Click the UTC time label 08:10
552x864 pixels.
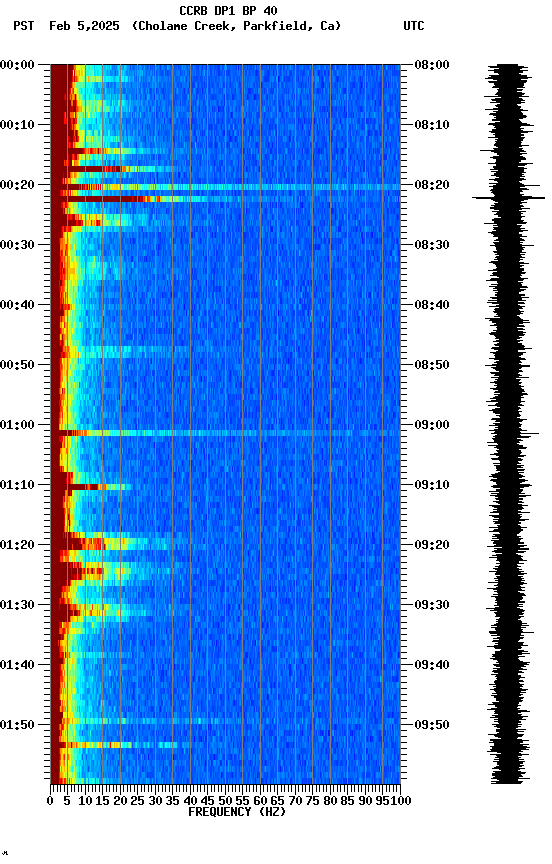[x=432, y=125]
